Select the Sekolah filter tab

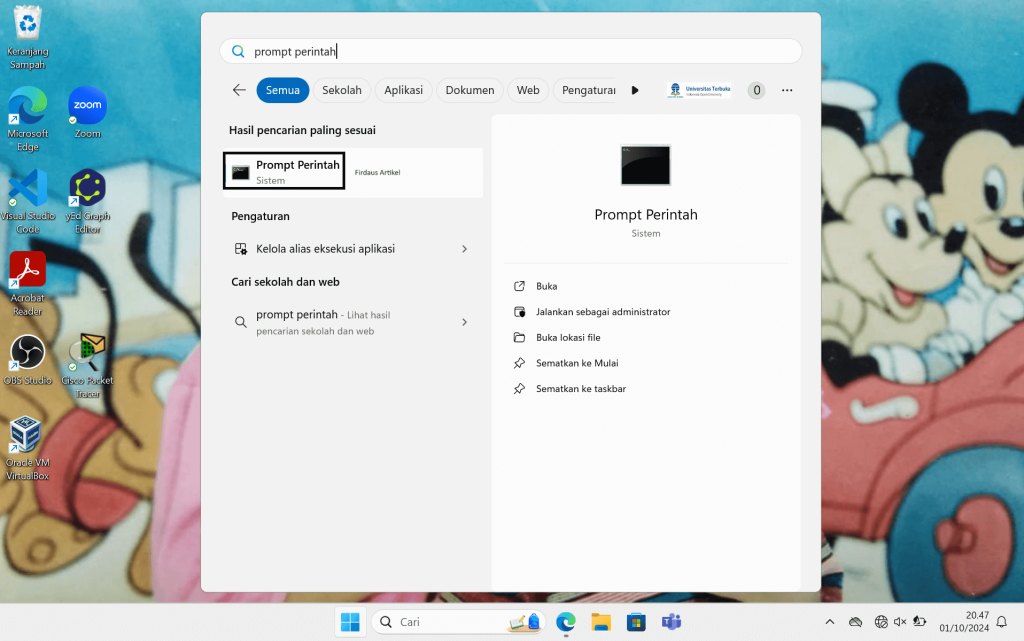(x=341, y=90)
